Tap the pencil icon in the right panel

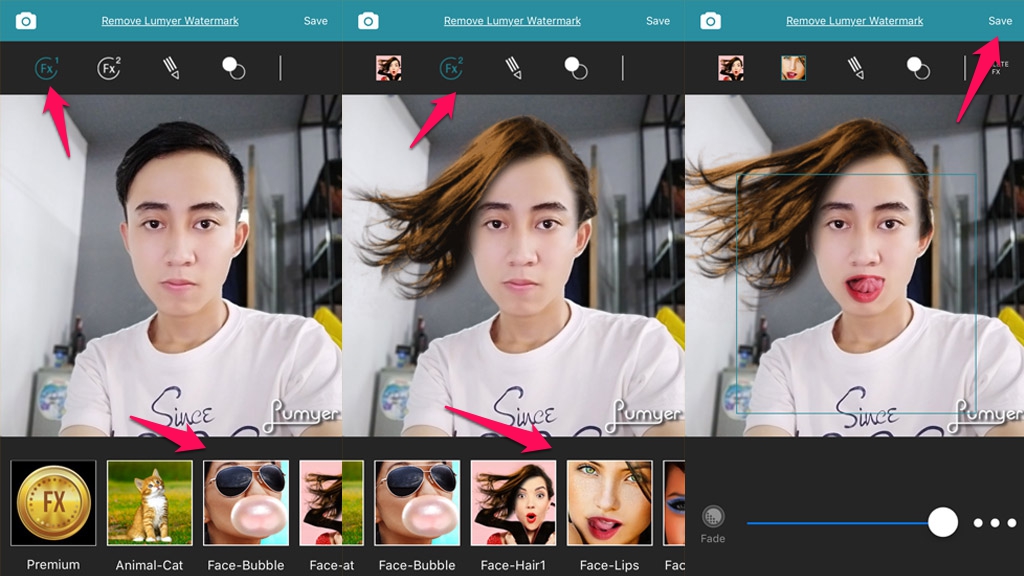[855, 68]
